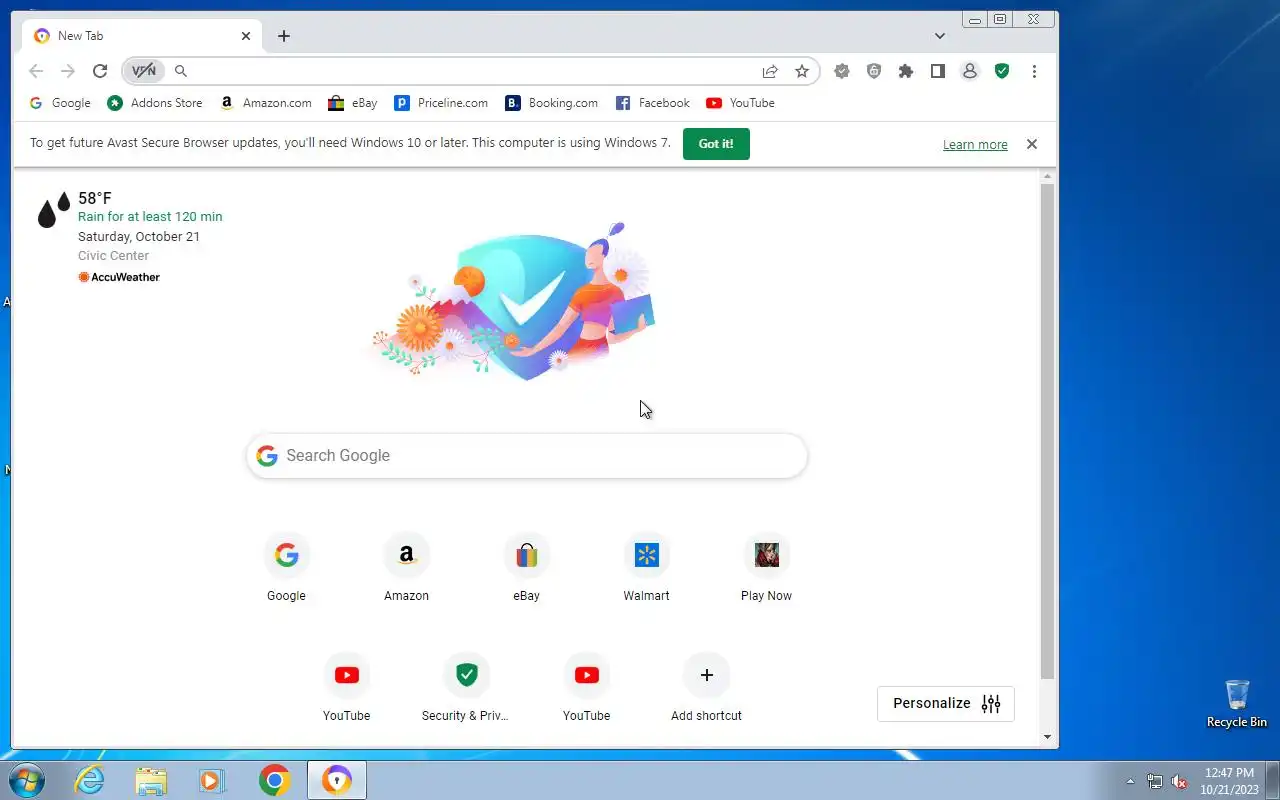Open the Facebook bookmark
The width and height of the screenshot is (1280, 800).
point(653,103)
